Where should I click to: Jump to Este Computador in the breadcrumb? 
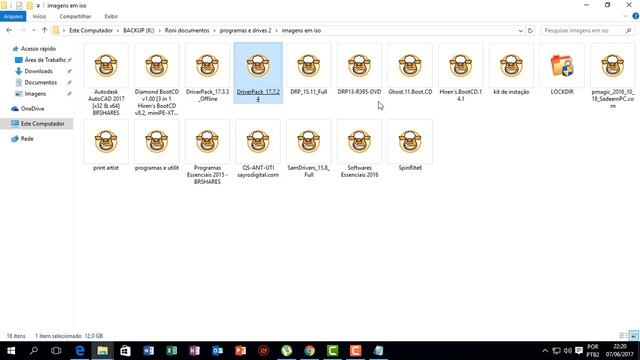[x=91, y=31]
